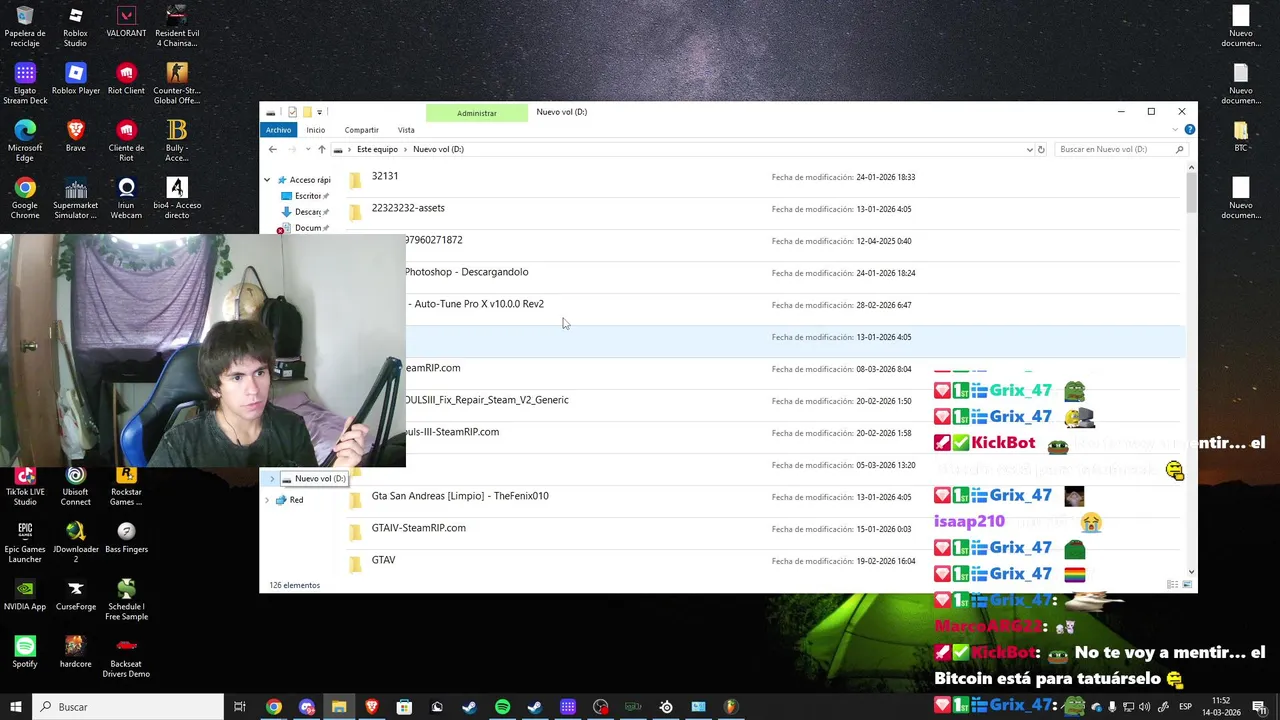The height and width of the screenshot is (720, 1280).
Task: Click the Explorer vertical scrollbar thumb
Action: click(1191, 192)
